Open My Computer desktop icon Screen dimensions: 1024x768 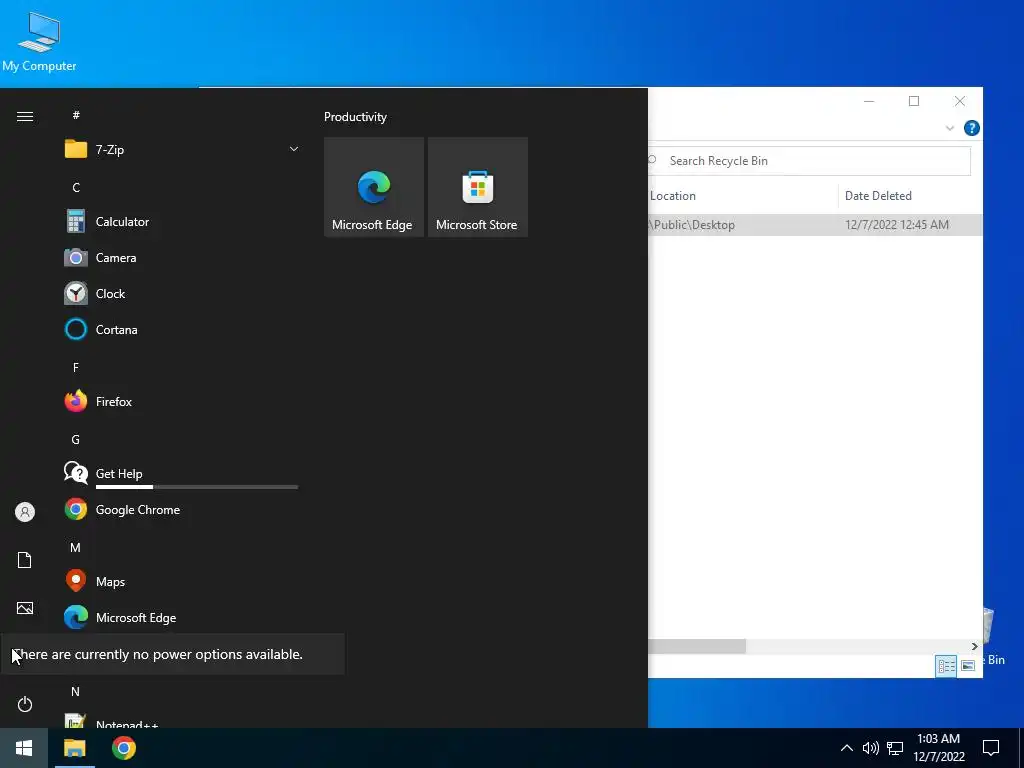click(x=39, y=40)
